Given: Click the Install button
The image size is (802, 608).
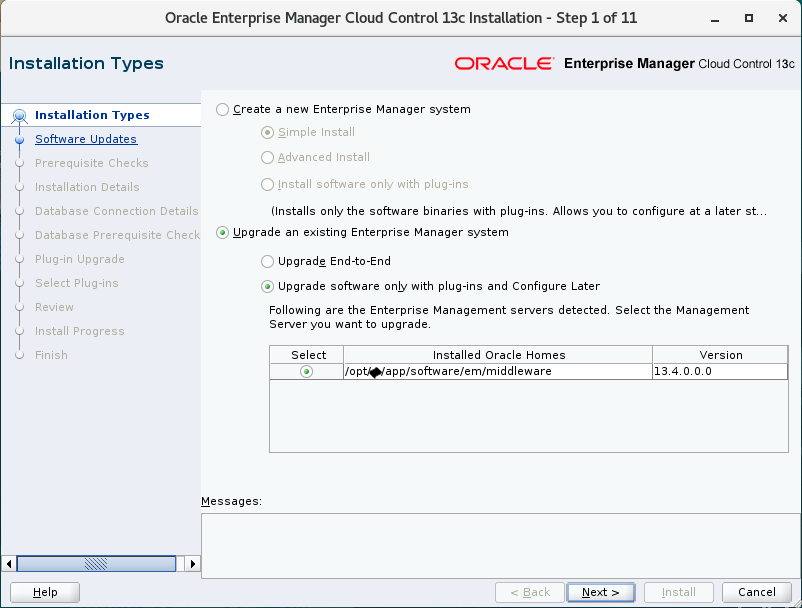Looking at the screenshot, I should tap(679, 592).
